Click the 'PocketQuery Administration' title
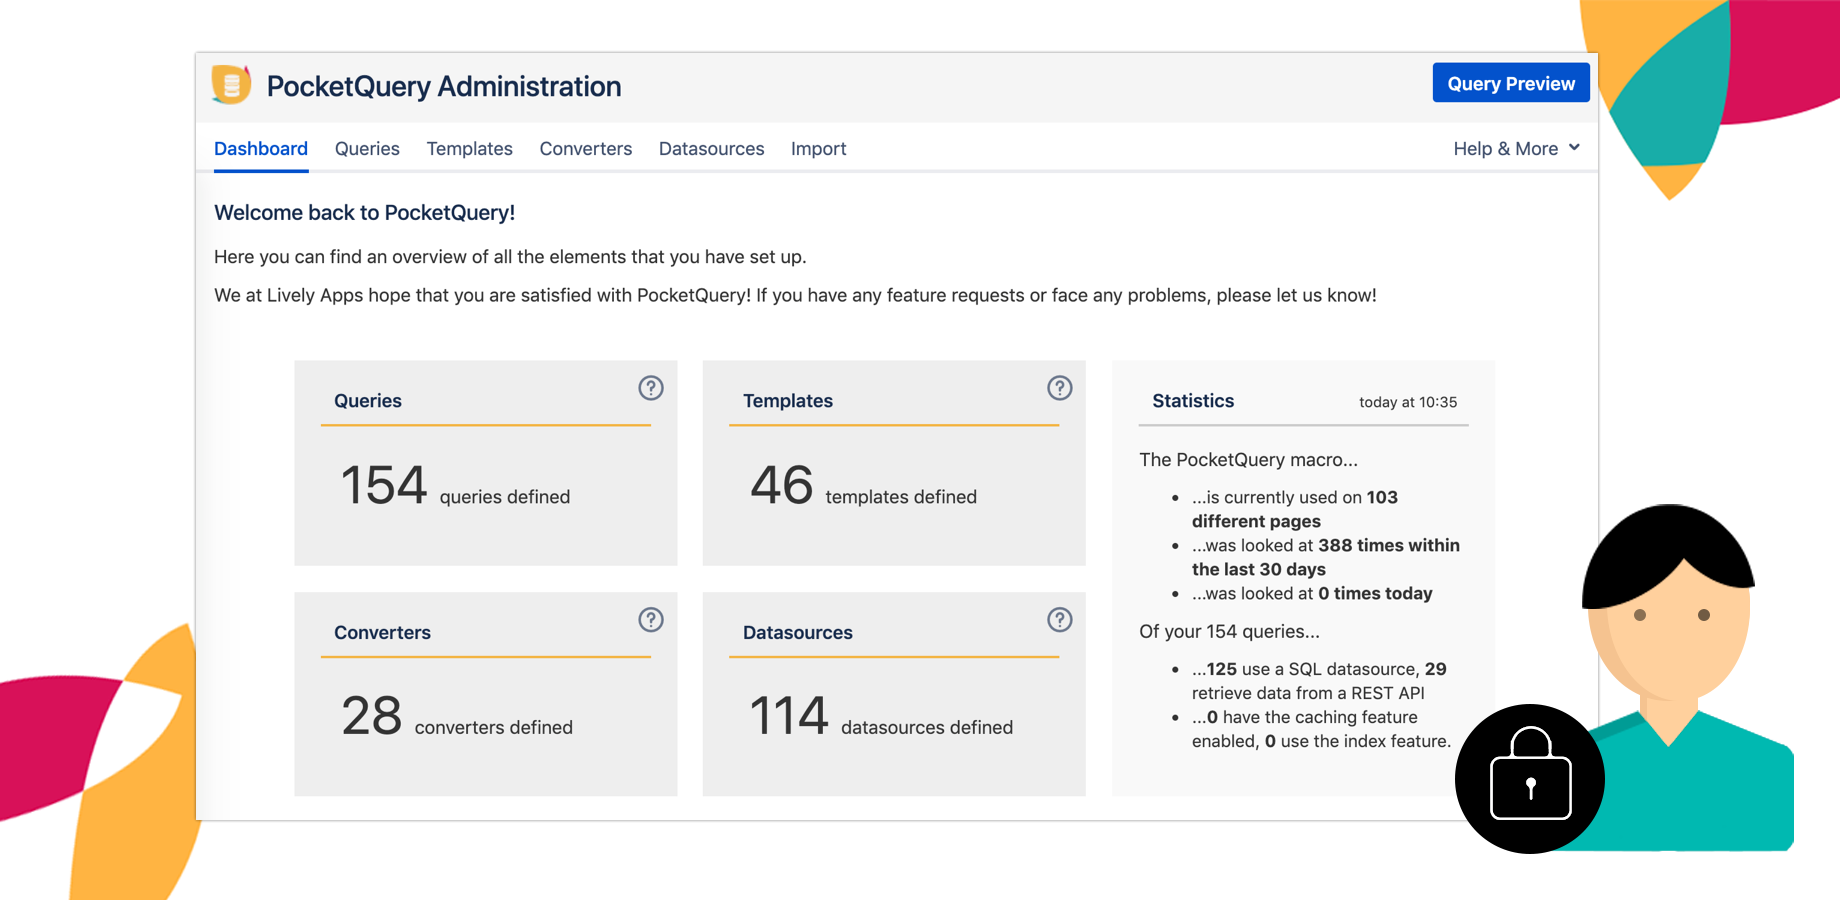This screenshot has height=900, width=1840. (444, 86)
